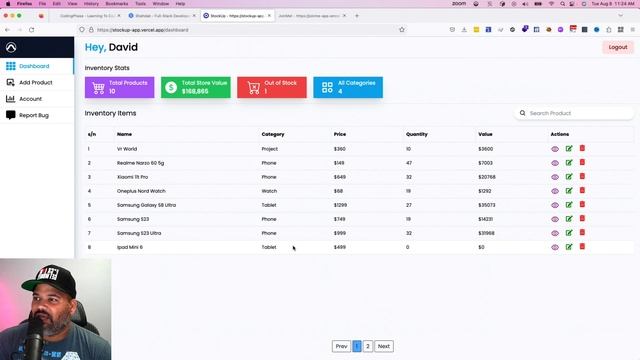The image size is (640, 360).
Task: Go to page 2 of inventory
Action: [x=368, y=346]
